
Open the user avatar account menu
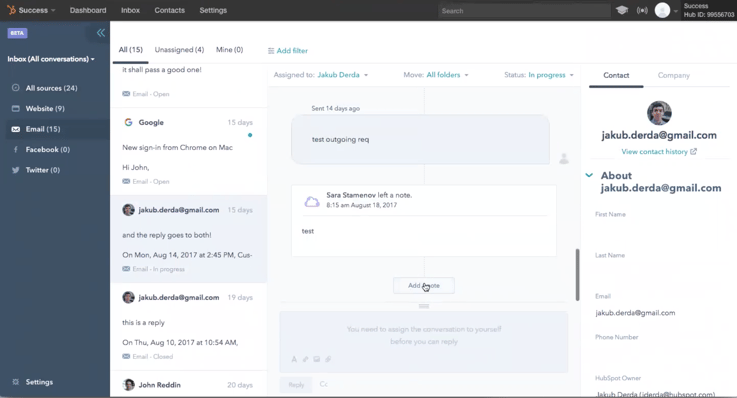pyautogui.click(x=662, y=10)
